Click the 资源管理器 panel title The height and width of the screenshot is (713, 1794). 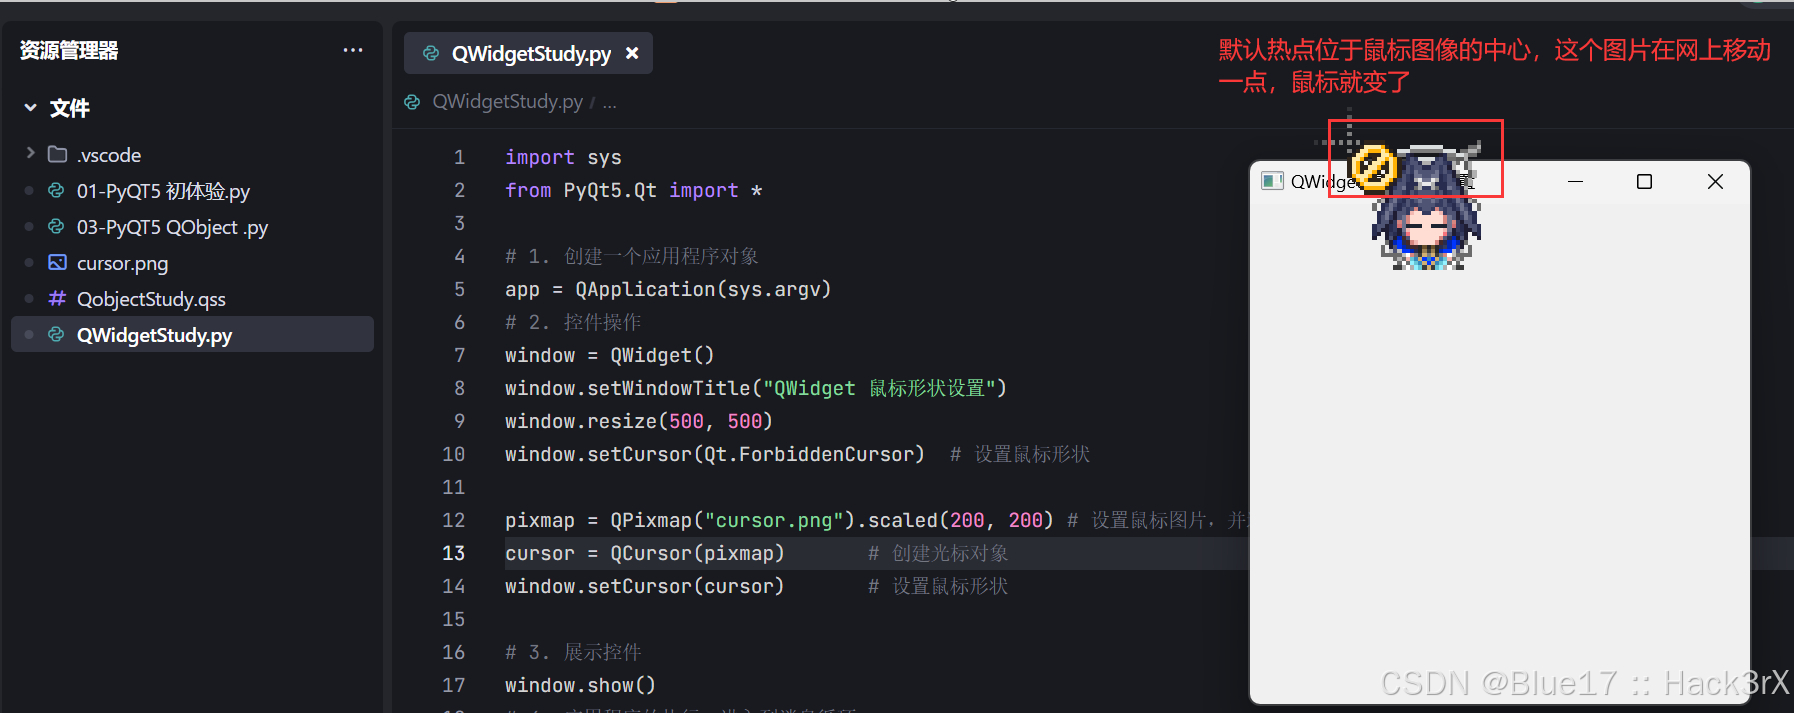point(69,50)
